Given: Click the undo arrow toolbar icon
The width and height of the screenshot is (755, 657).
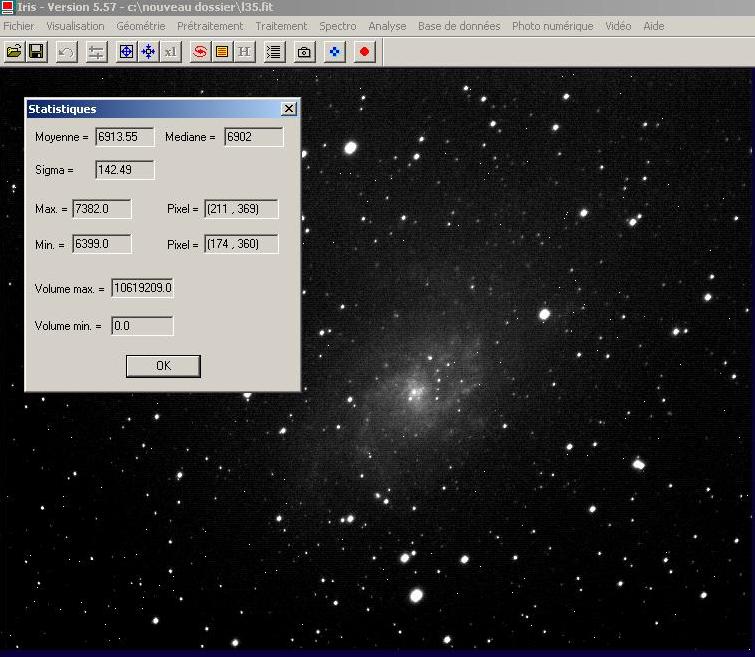Looking at the screenshot, I should (66, 51).
